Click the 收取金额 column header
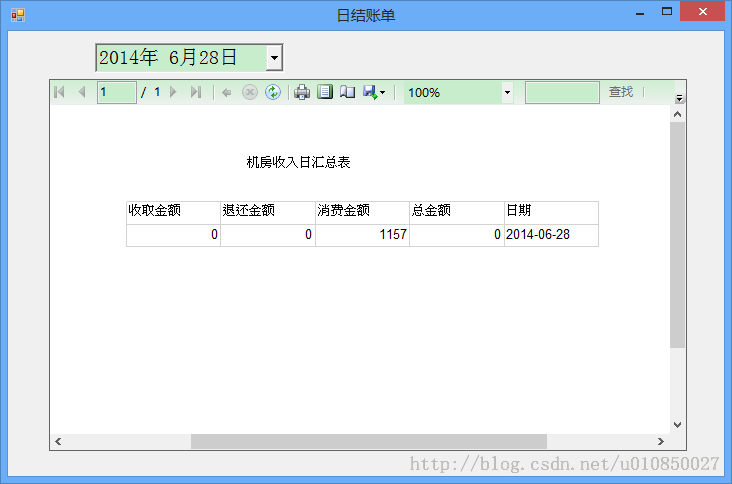The image size is (732, 484). [x=173, y=213]
